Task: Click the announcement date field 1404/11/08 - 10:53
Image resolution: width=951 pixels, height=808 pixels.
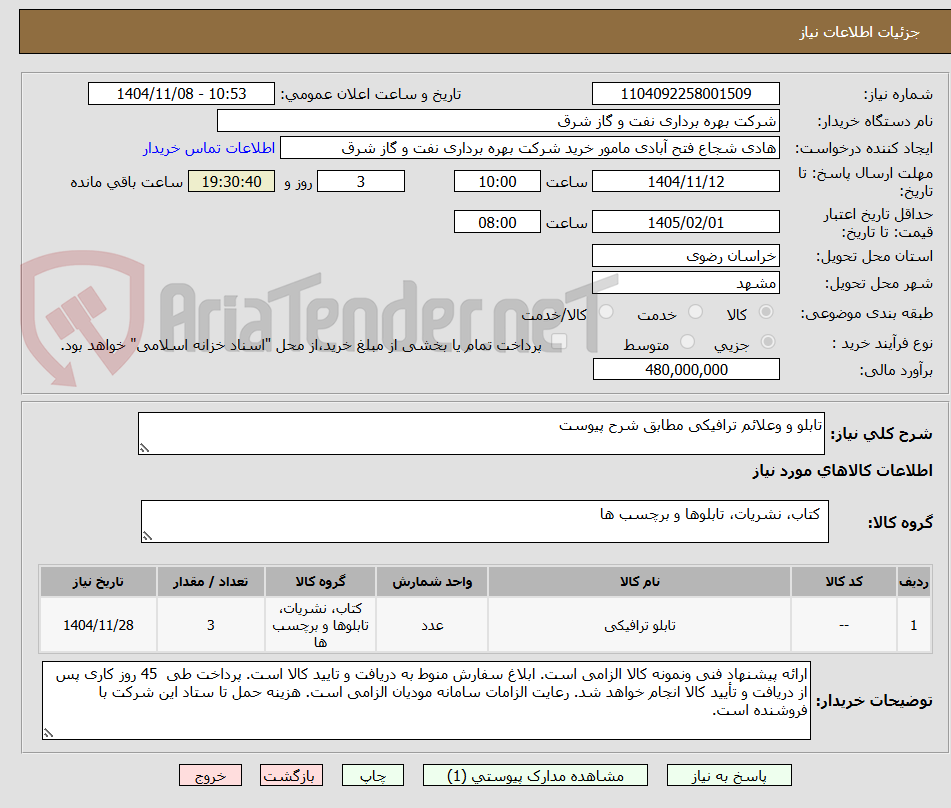Action: pyautogui.click(x=181, y=94)
